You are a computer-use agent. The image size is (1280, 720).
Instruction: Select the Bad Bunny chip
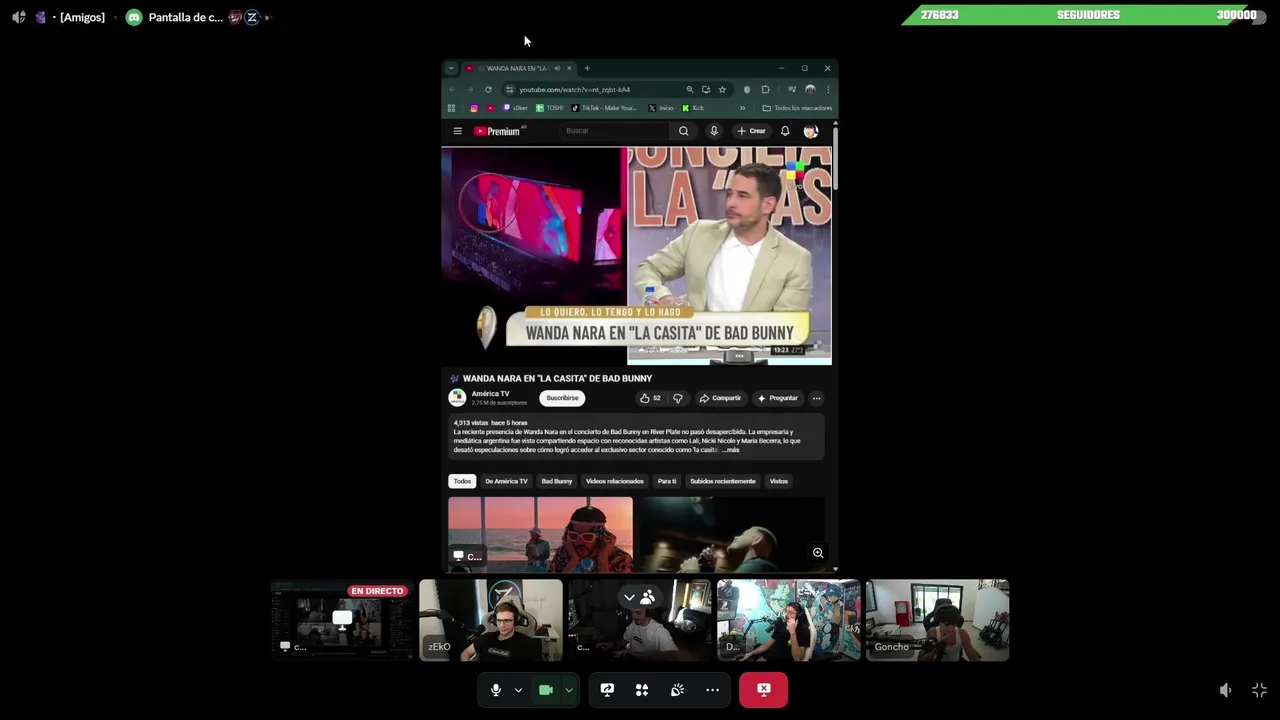click(x=557, y=481)
